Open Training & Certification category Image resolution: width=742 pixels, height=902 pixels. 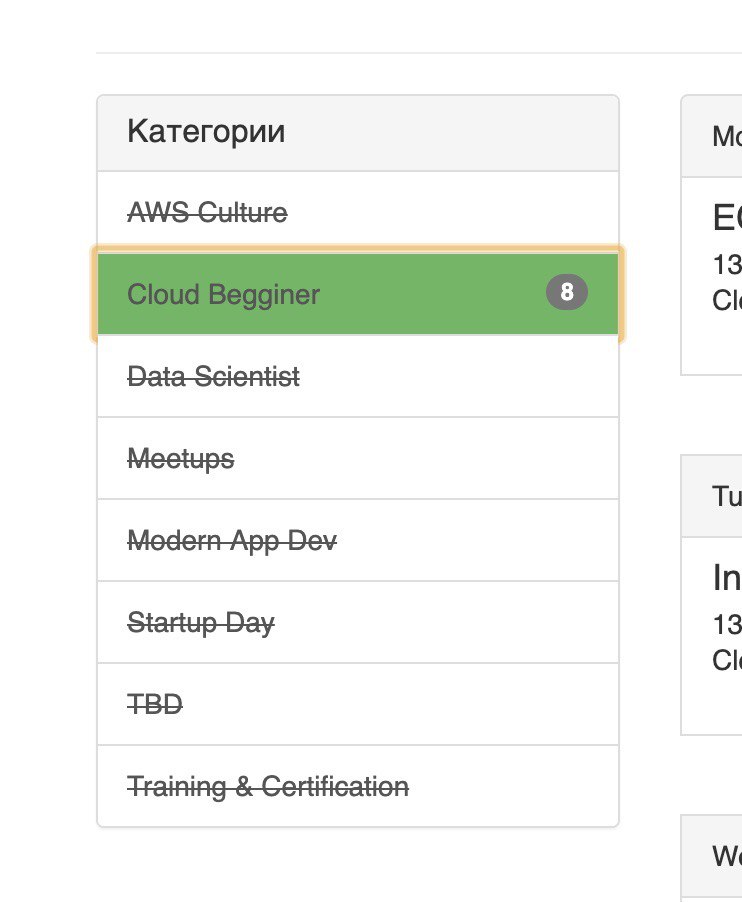coord(358,786)
